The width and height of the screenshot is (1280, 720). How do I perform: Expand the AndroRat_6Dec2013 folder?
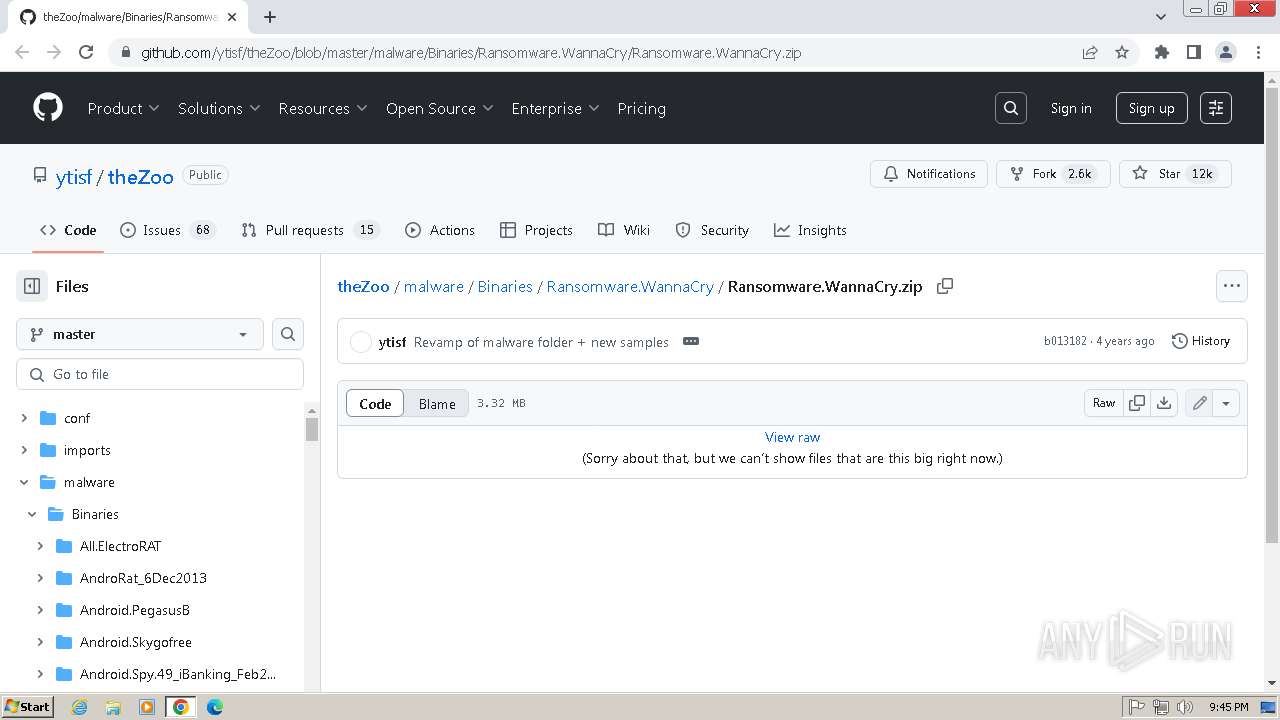pos(40,578)
